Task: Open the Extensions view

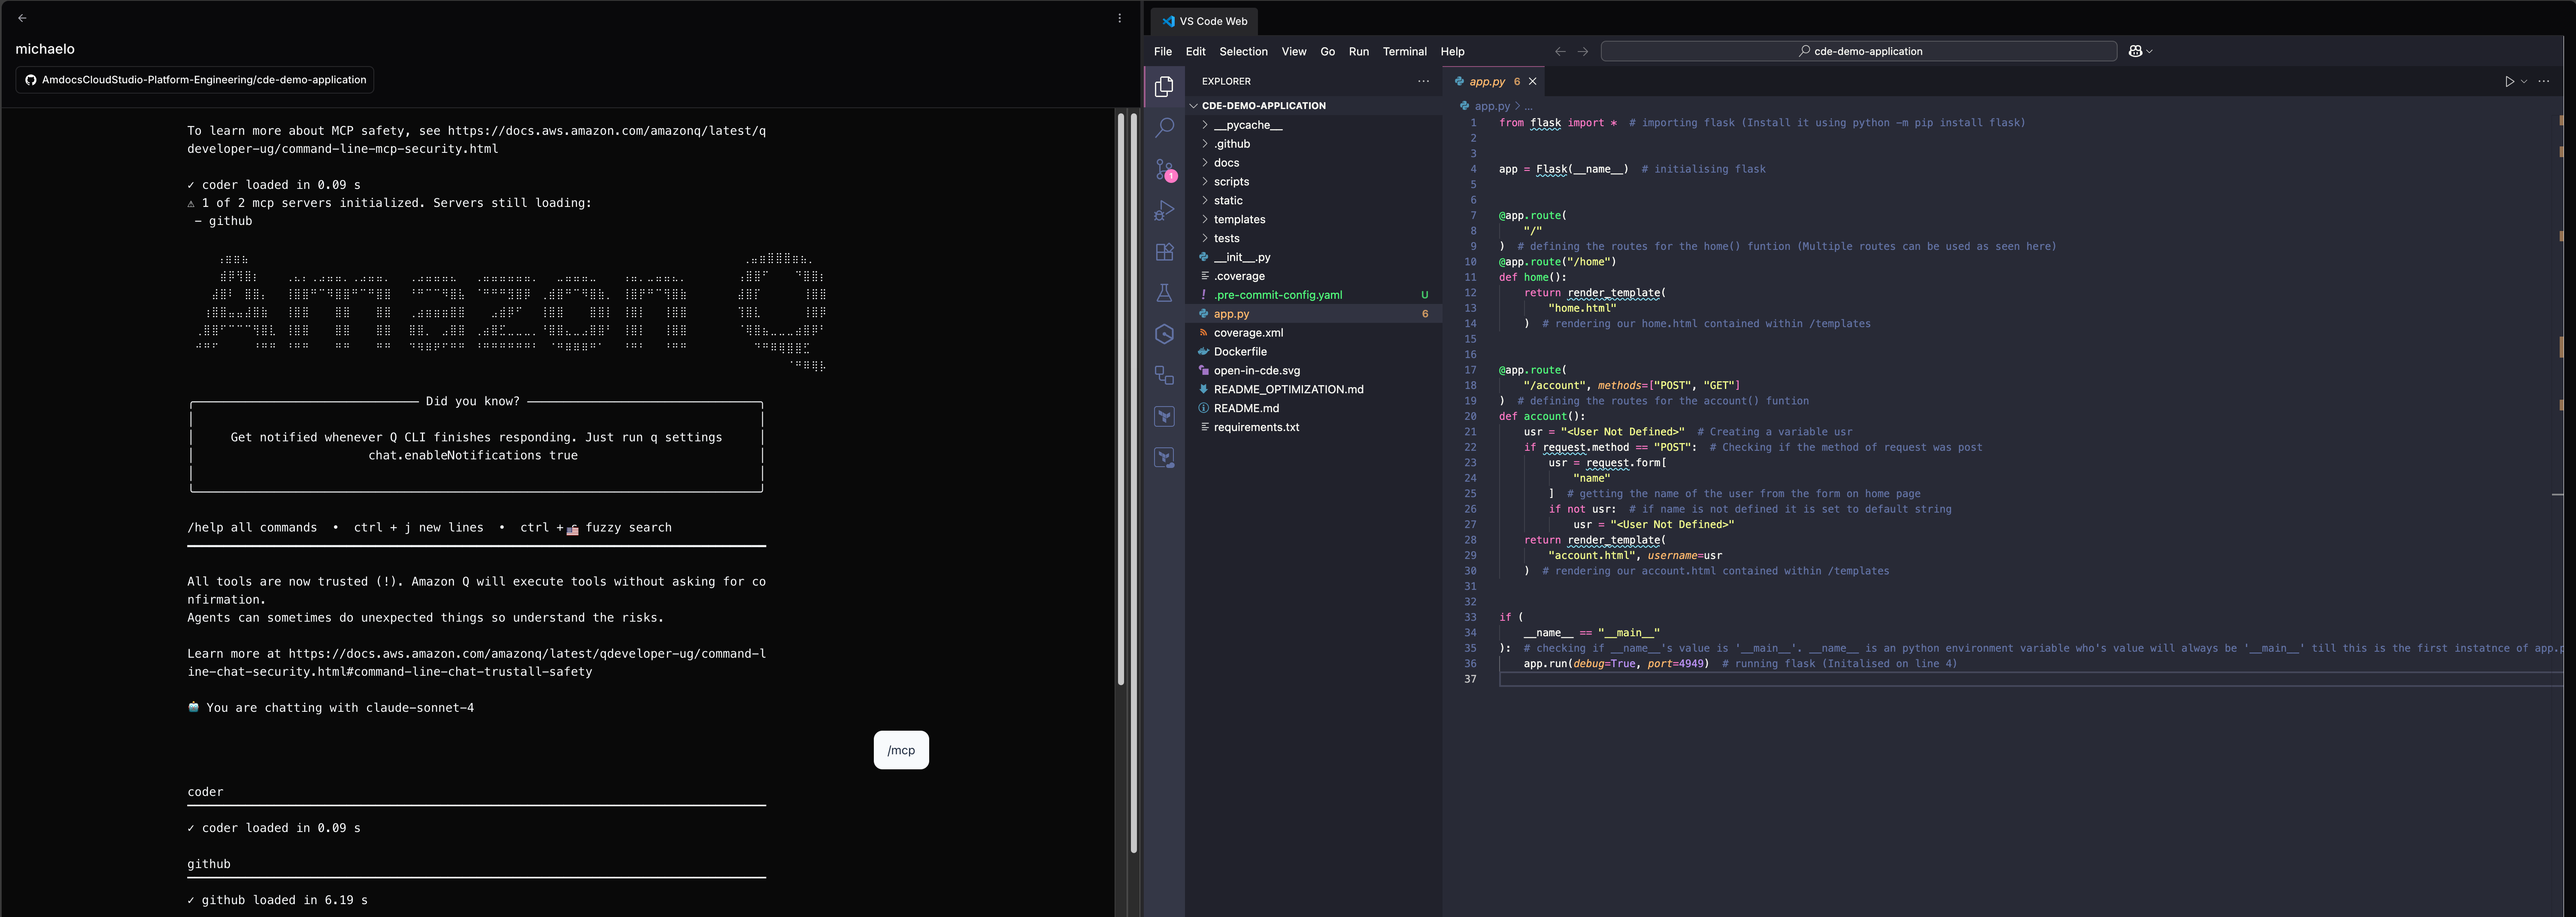Action: click(1164, 252)
